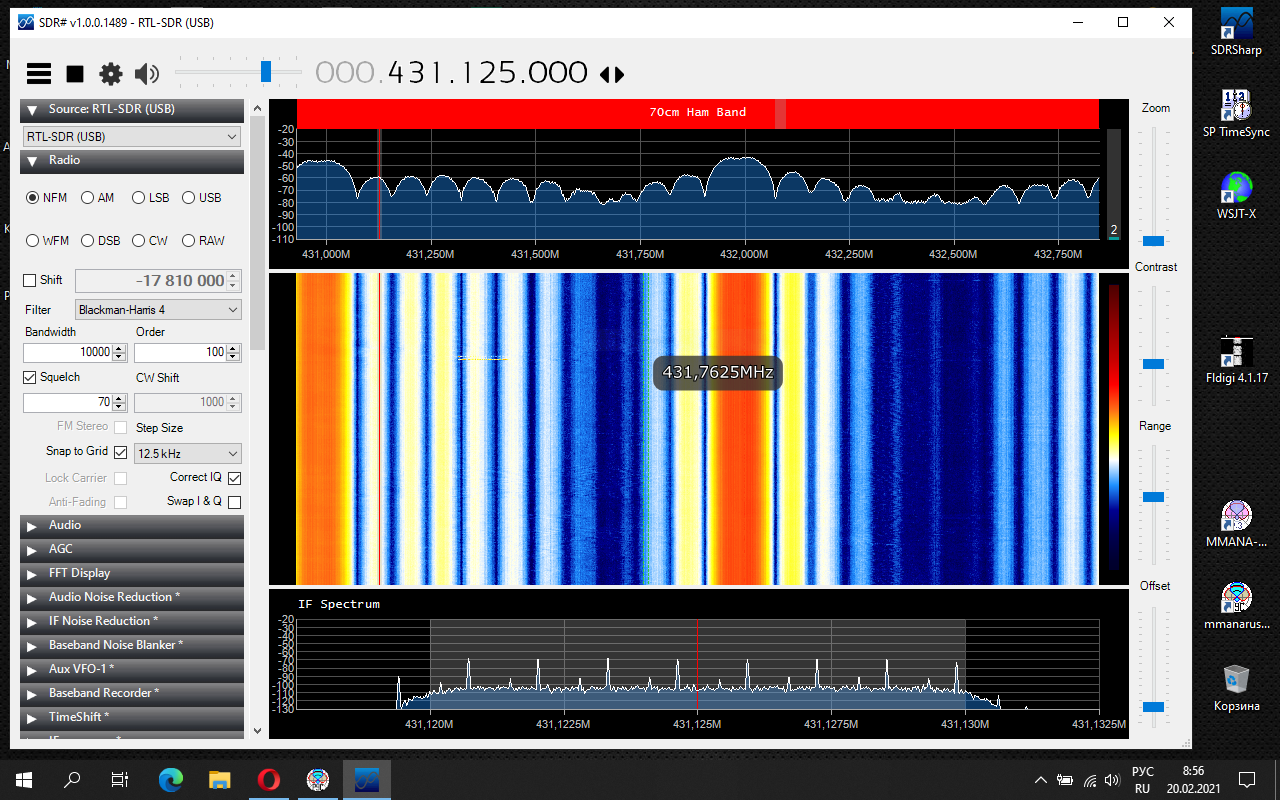Open the Filter type Blackman-Harris 4 dropdown
Screen dimensions: 1280x800
[x=158, y=310]
